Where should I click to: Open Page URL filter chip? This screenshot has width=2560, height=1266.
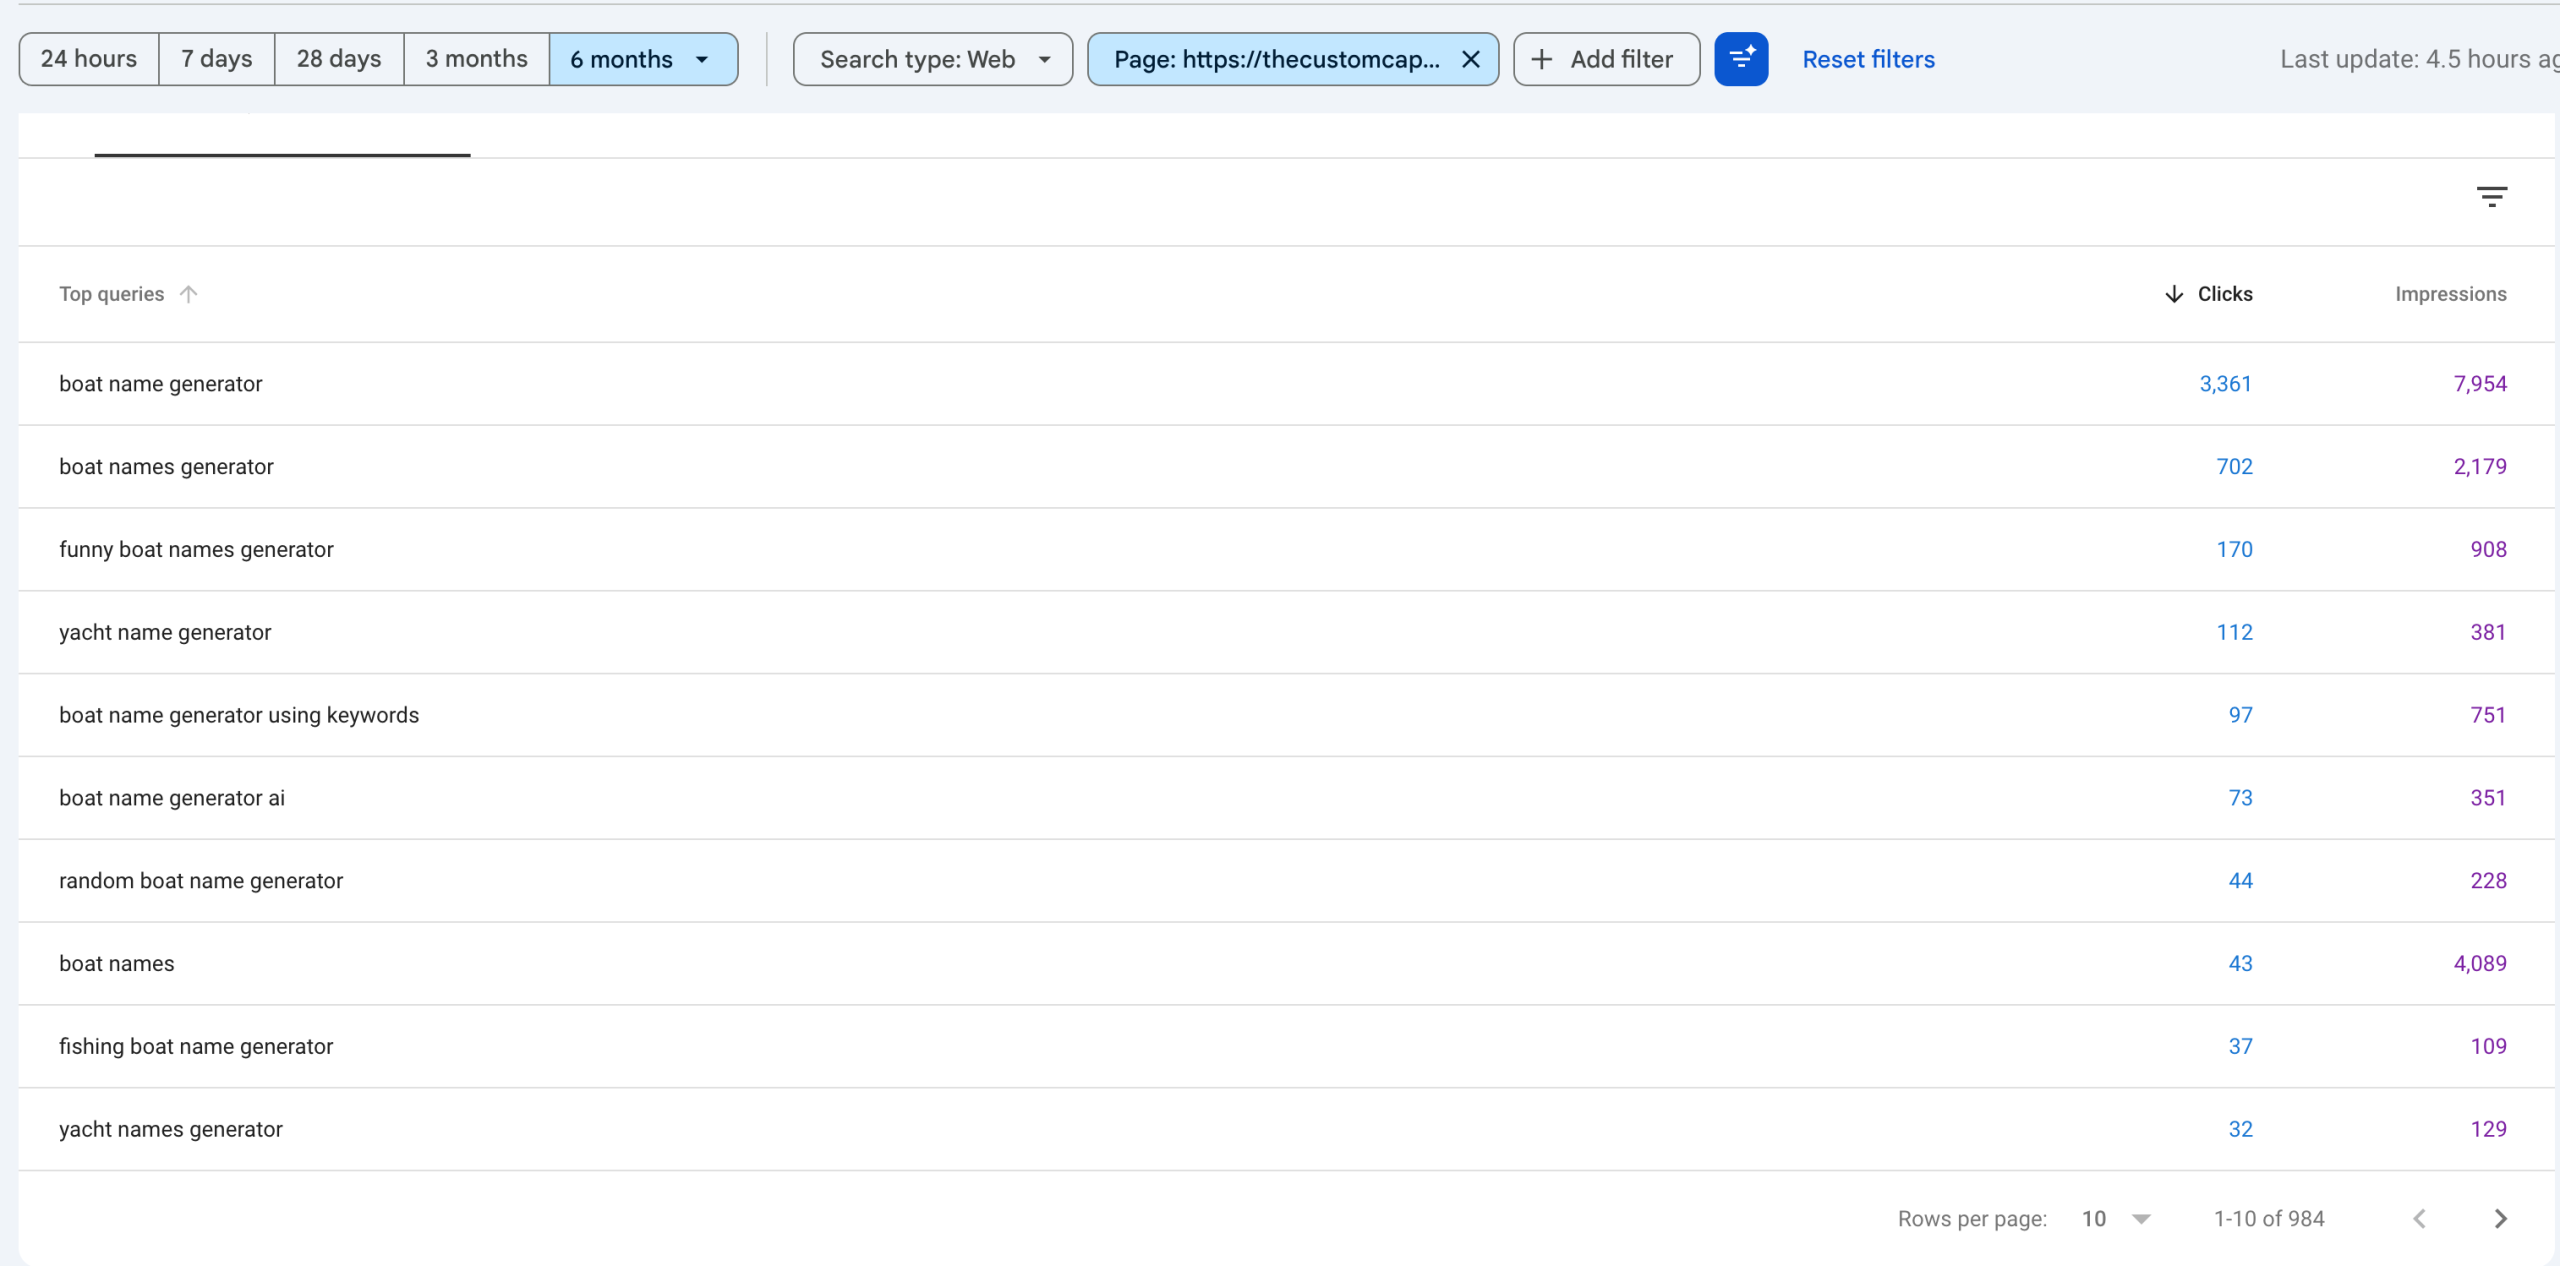pyautogui.click(x=1276, y=59)
